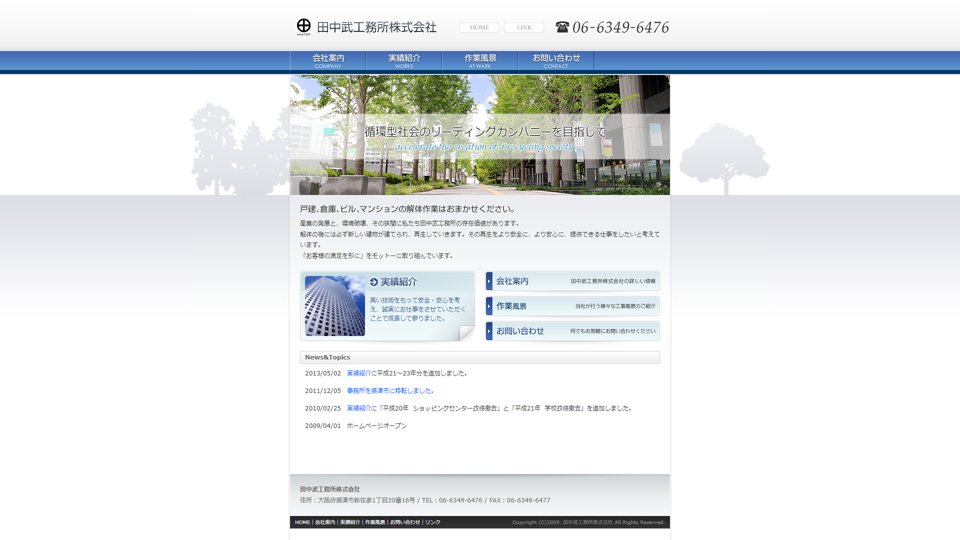Click the 作業風景 banner in the right column

point(572,306)
